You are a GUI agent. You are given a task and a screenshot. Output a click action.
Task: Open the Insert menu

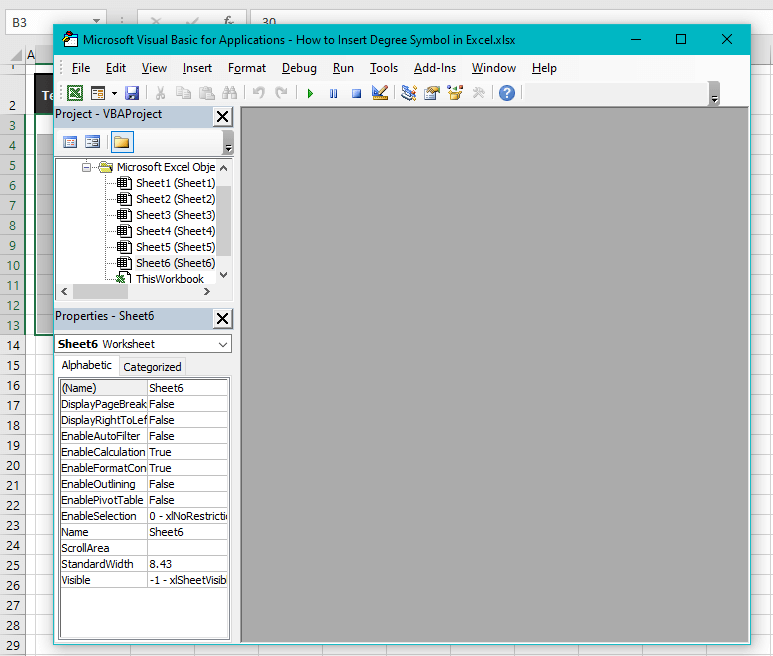[197, 68]
